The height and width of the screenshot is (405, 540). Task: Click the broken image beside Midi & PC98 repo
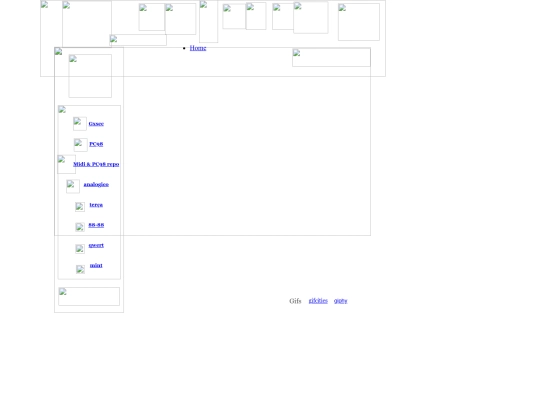tap(66, 164)
